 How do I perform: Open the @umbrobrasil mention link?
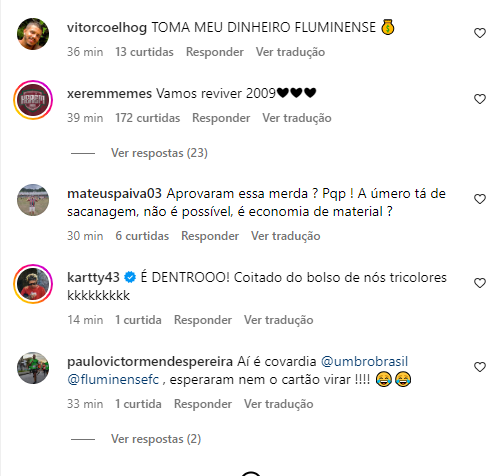364,361
